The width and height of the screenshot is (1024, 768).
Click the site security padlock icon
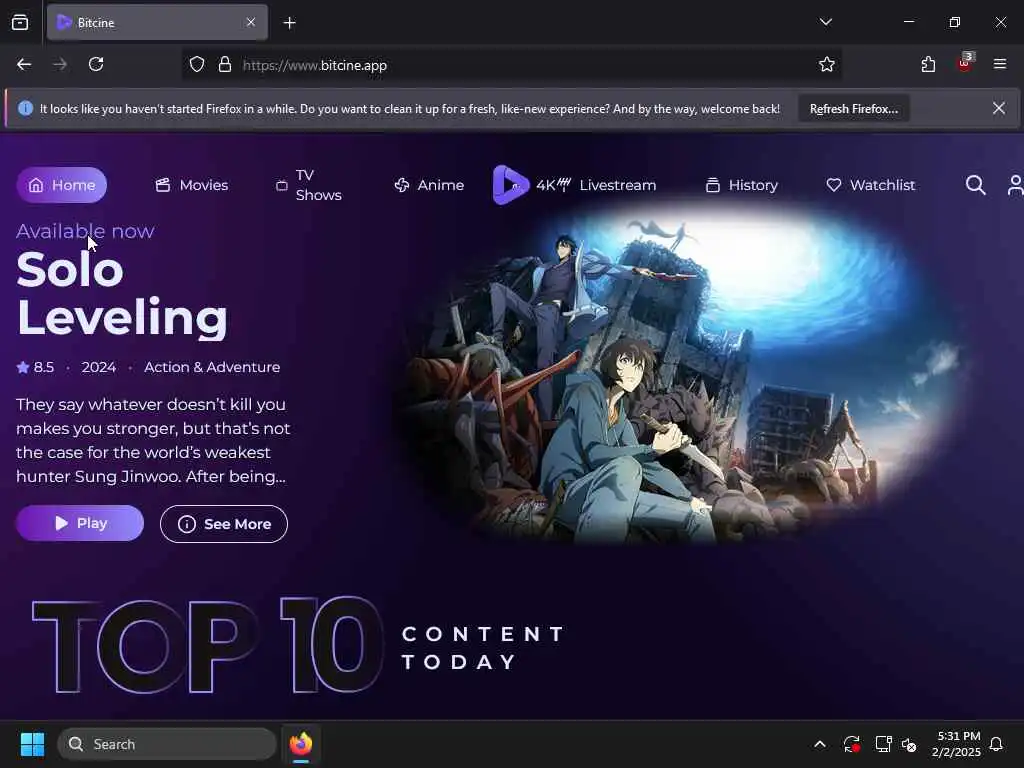pos(225,64)
